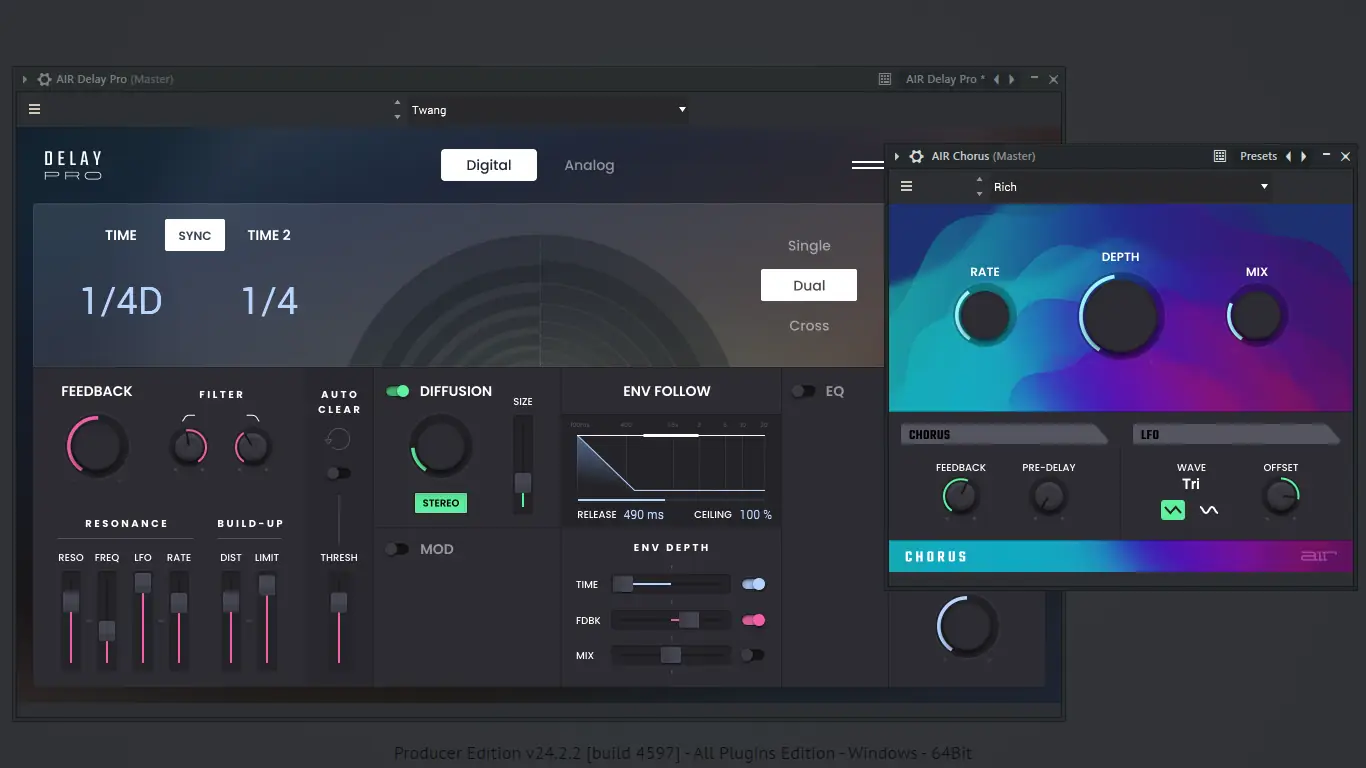The width and height of the screenshot is (1366, 768).
Task: Click the Env Follow envelope graph
Action: point(671,462)
